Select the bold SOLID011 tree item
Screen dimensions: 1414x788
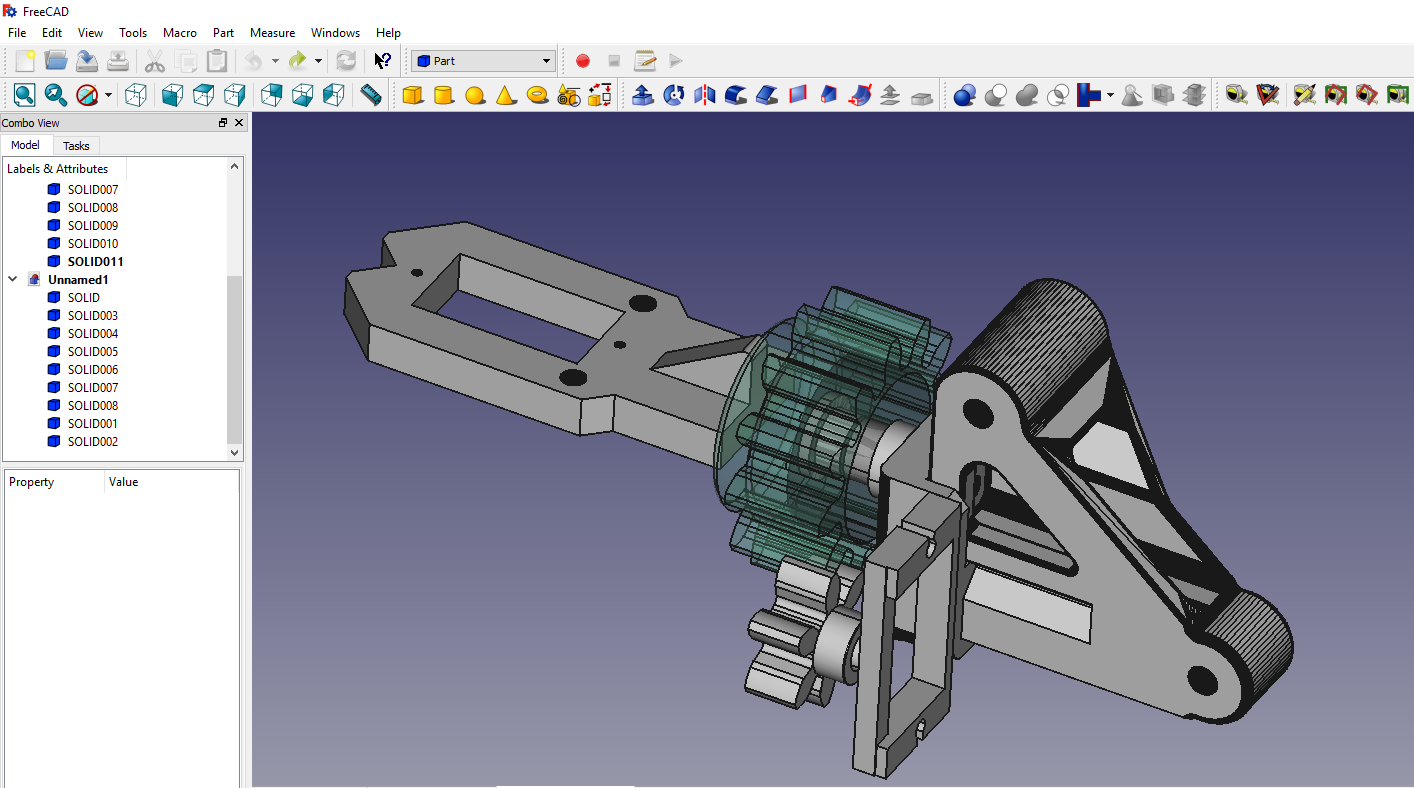pos(95,262)
